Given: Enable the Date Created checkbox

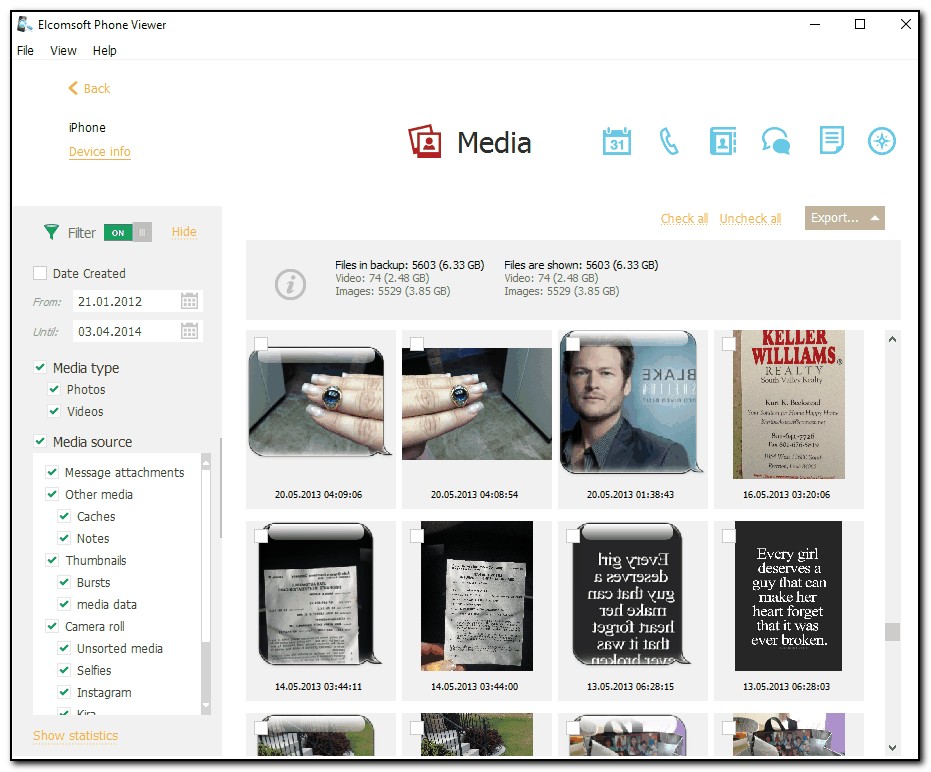Looking at the screenshot, I should click(40, 273).
